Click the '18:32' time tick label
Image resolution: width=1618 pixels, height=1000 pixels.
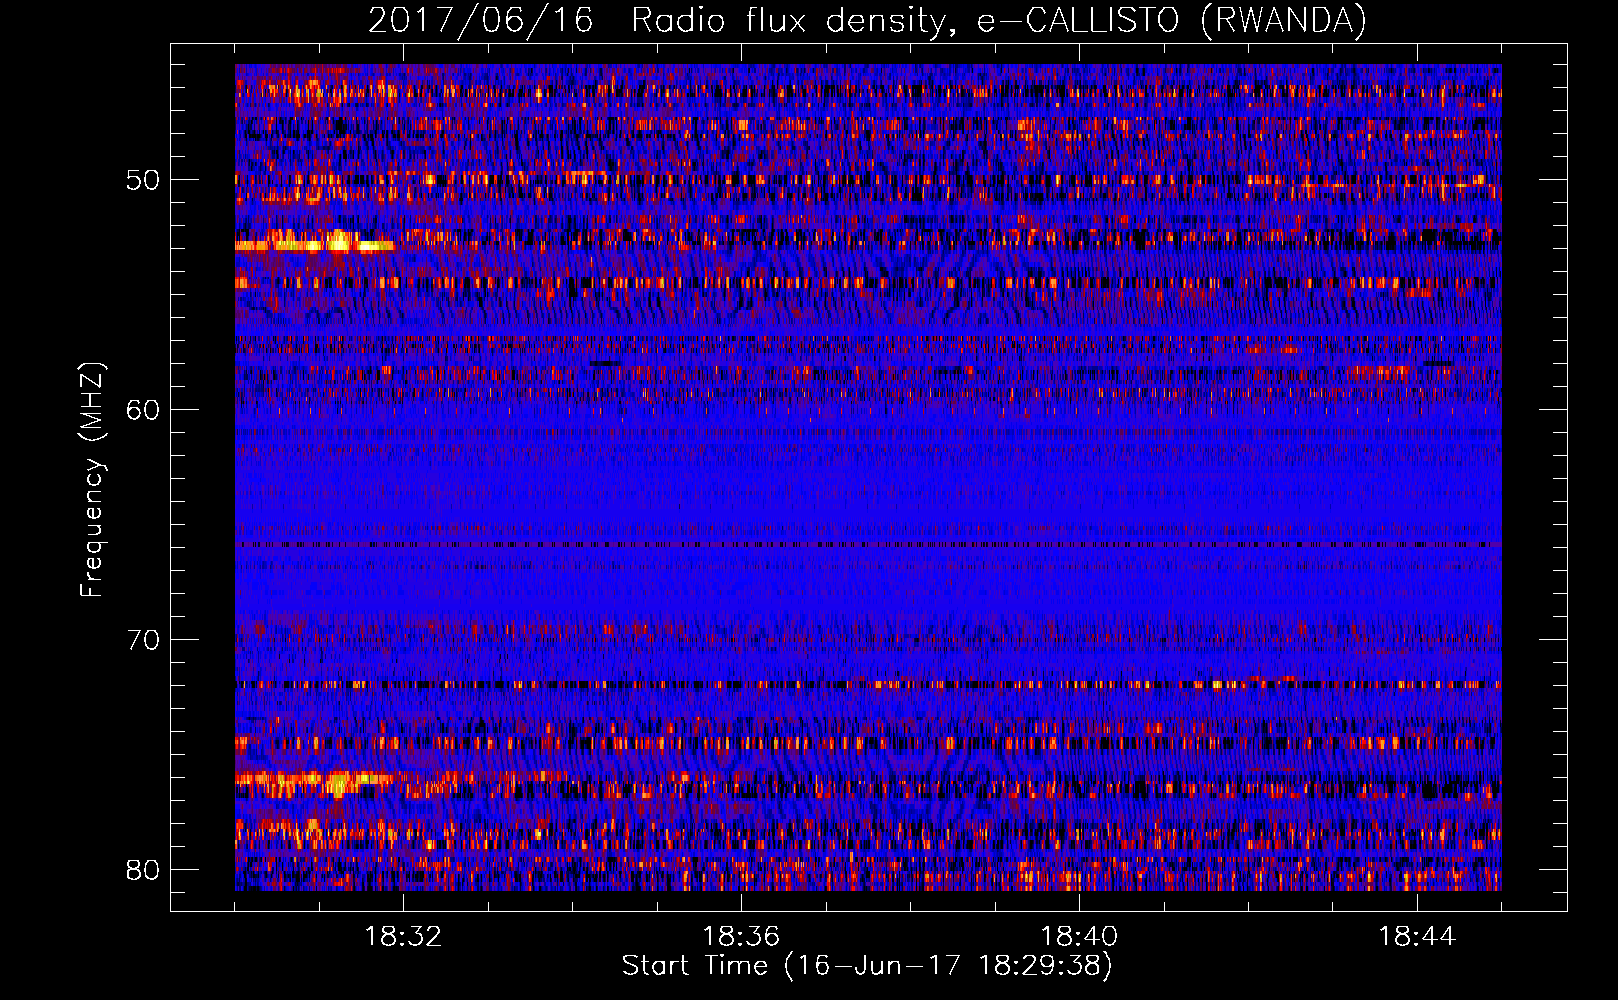click(403, 937)
